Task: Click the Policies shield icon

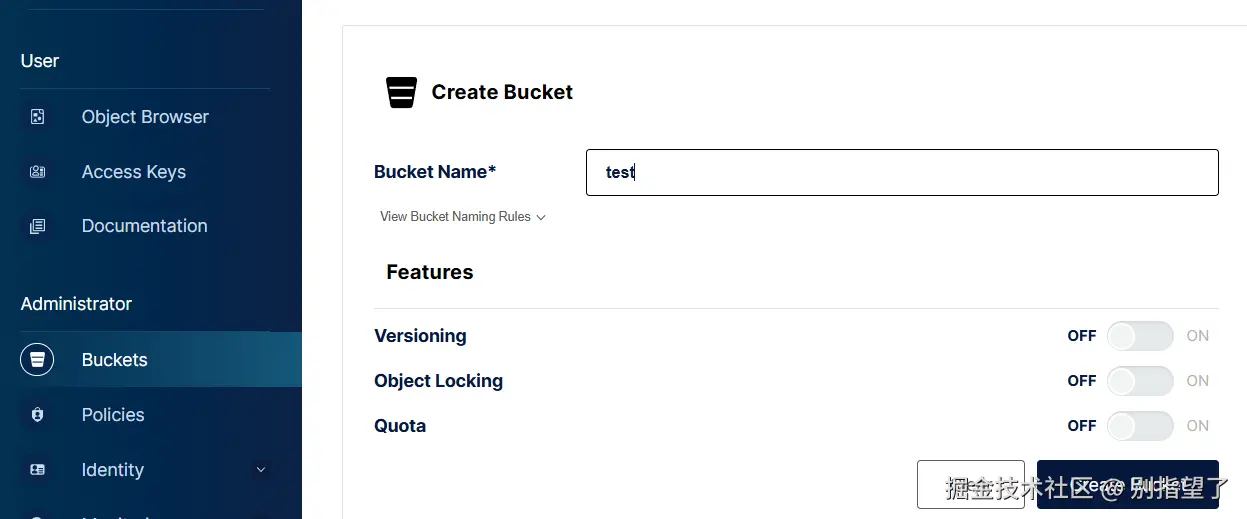Action: [38, 415]
